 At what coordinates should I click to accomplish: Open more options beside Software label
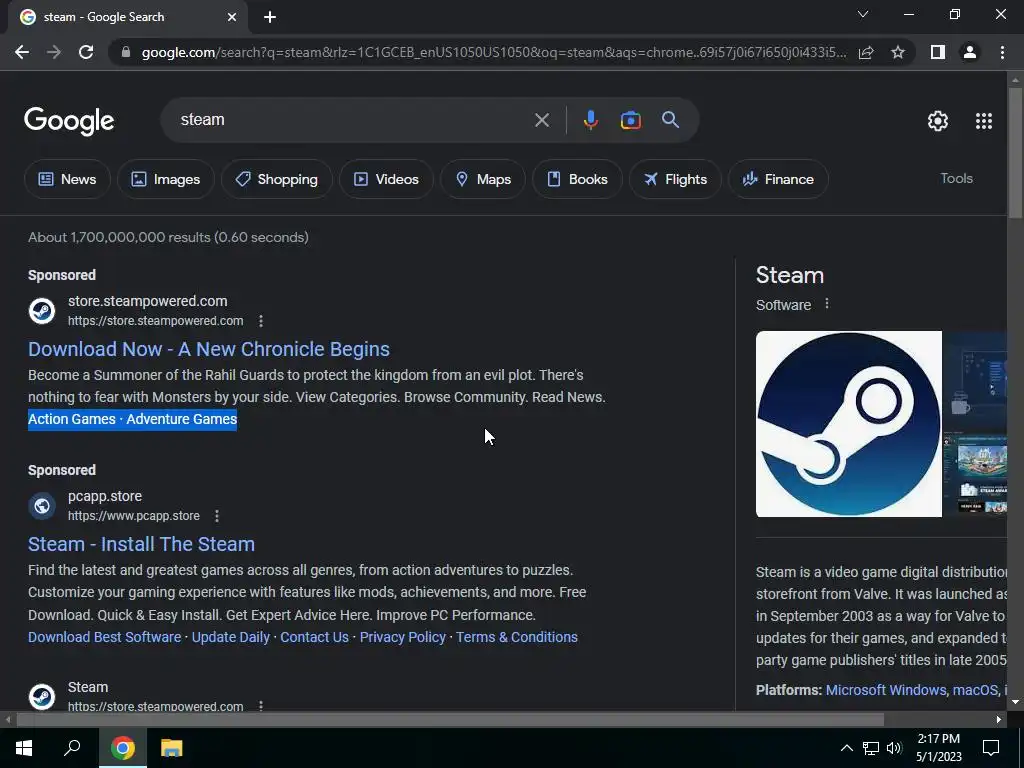(x=827, y=304)
